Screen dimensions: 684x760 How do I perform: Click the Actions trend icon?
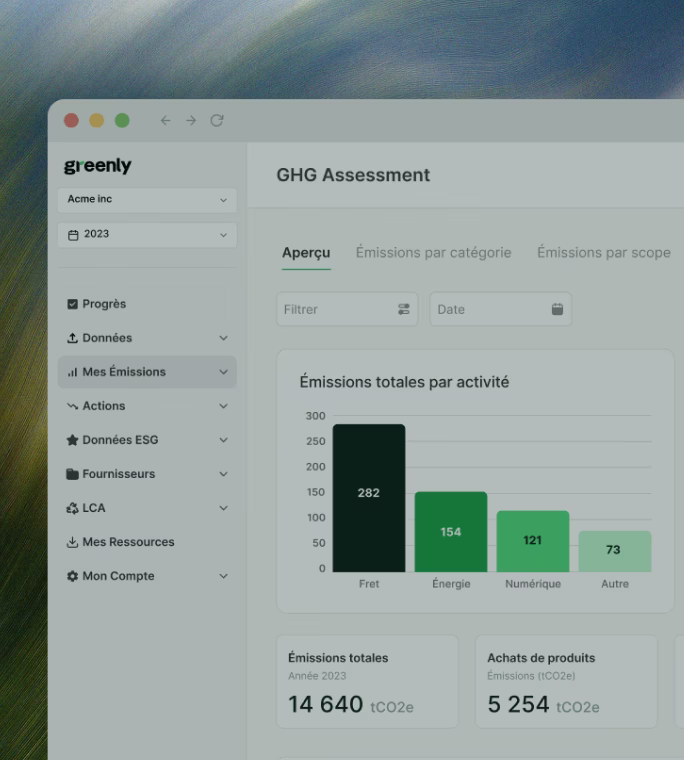[72, 406]
